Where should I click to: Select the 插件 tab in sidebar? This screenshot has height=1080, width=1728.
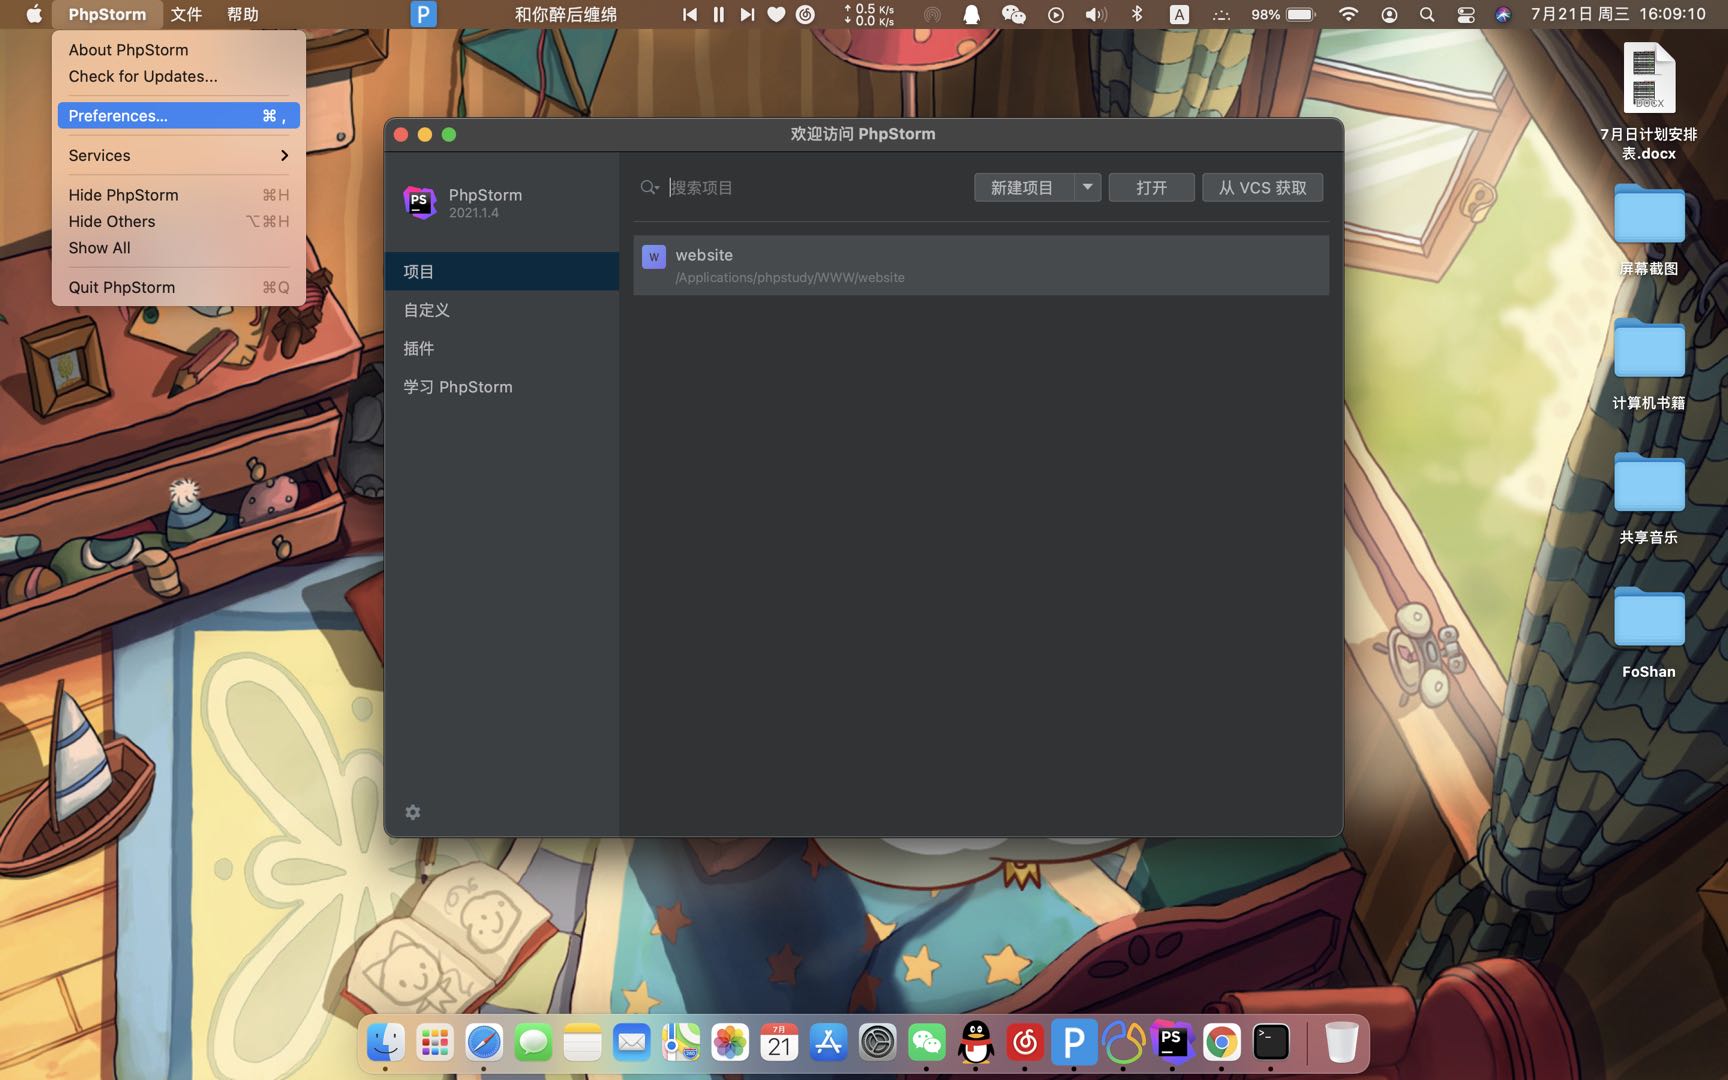tap(502, 348)
